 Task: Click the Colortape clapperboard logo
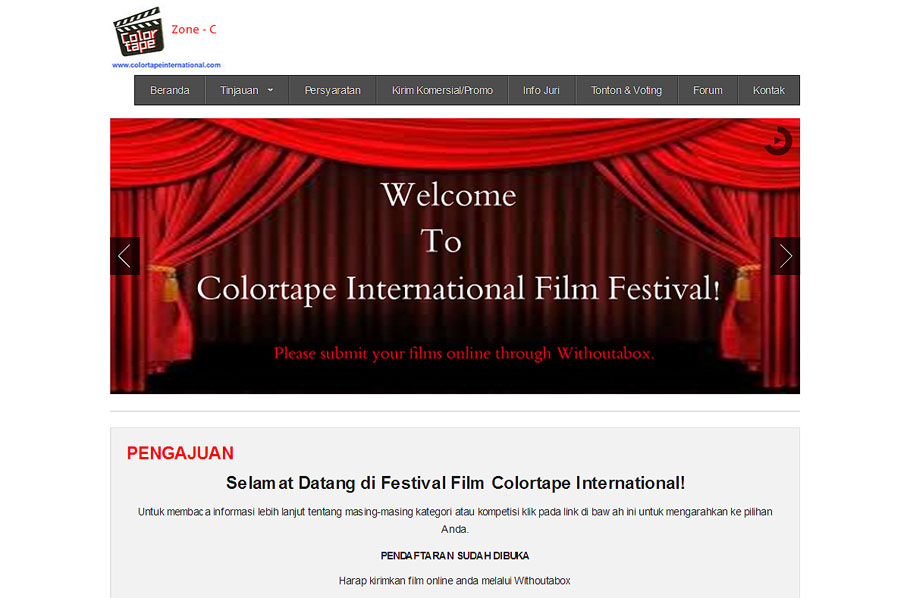click(x=138, y=32)
